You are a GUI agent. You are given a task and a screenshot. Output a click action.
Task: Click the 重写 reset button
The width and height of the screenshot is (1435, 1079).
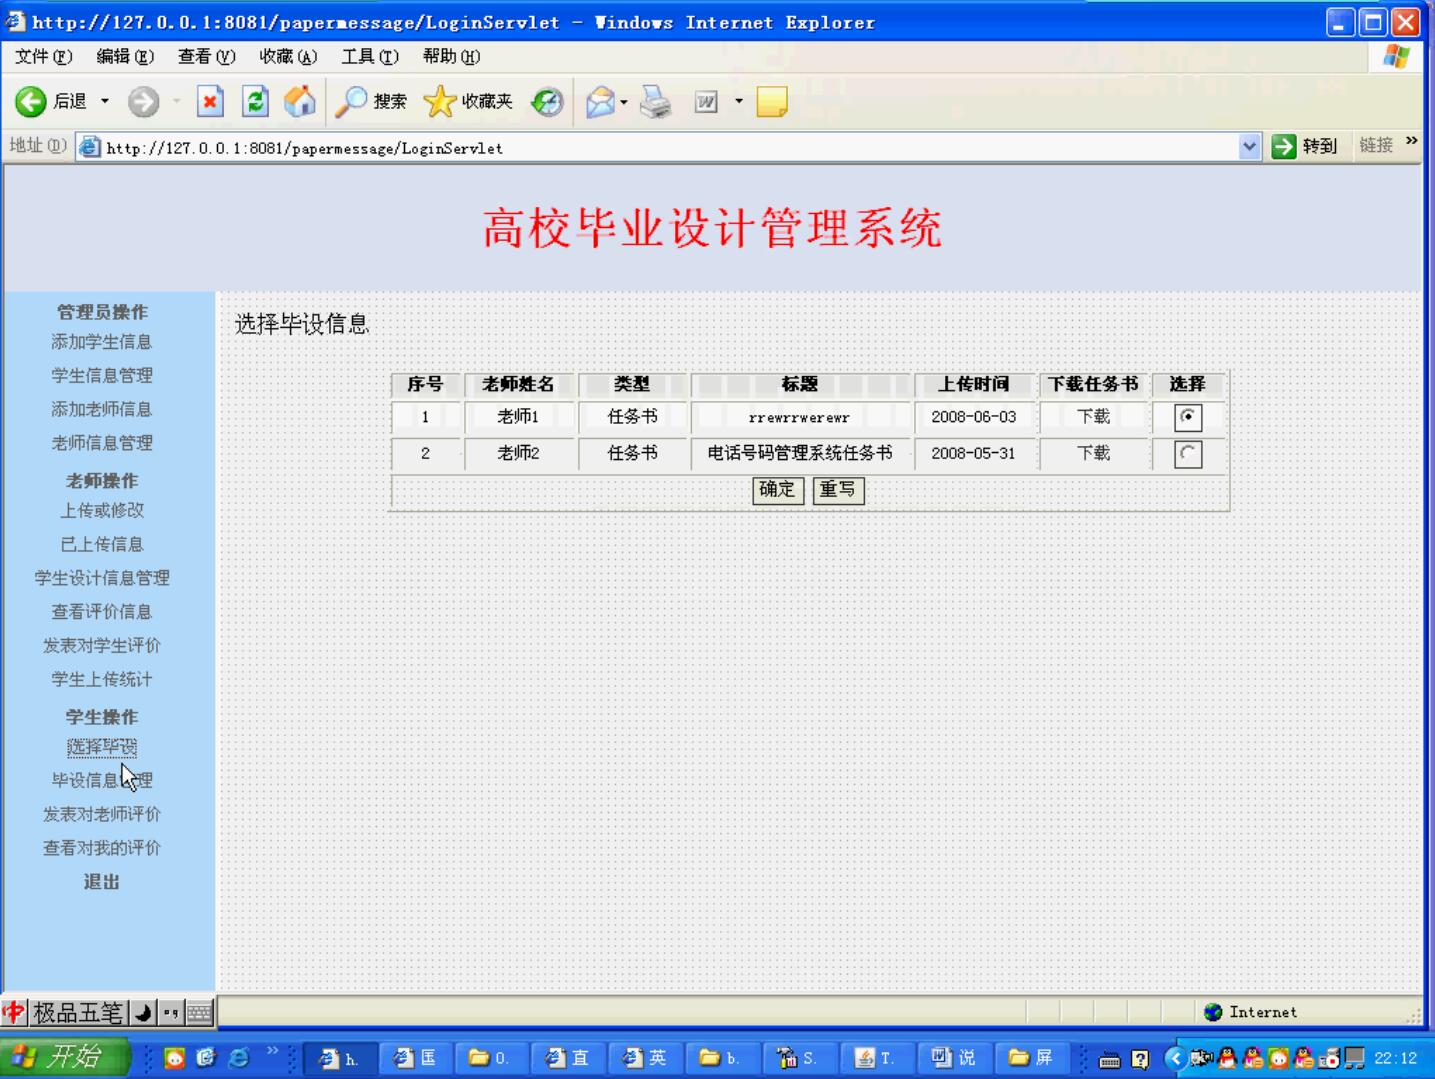tap(838, 490)
